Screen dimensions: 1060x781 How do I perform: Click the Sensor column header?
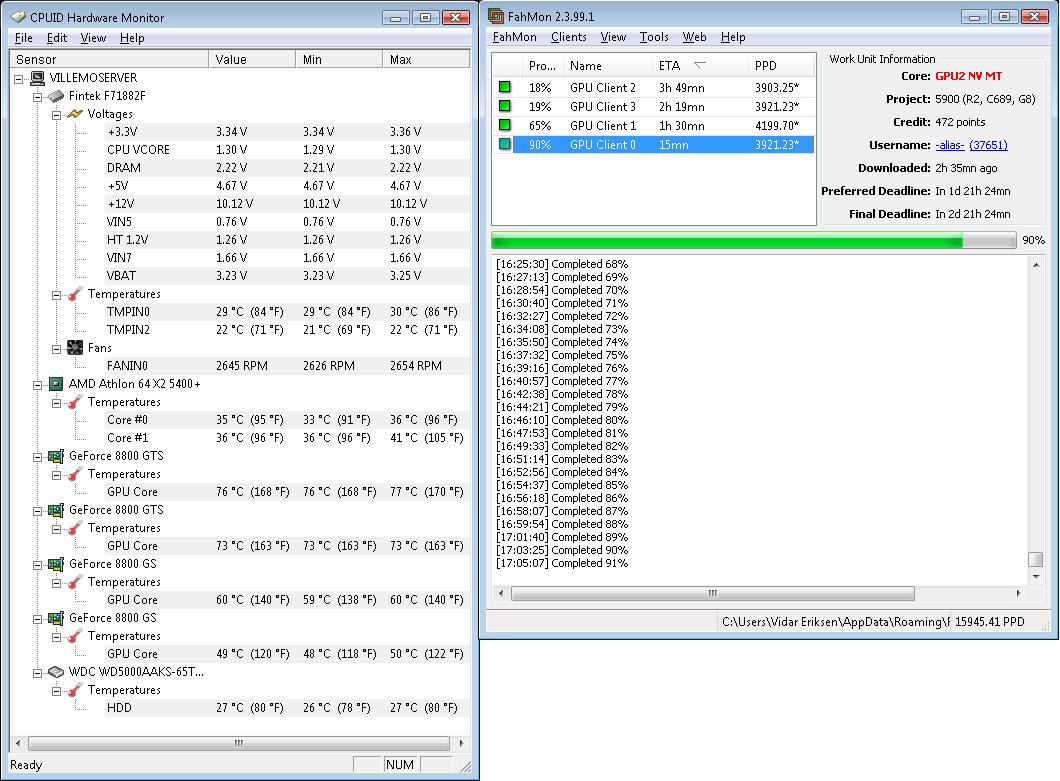point(109,60)
